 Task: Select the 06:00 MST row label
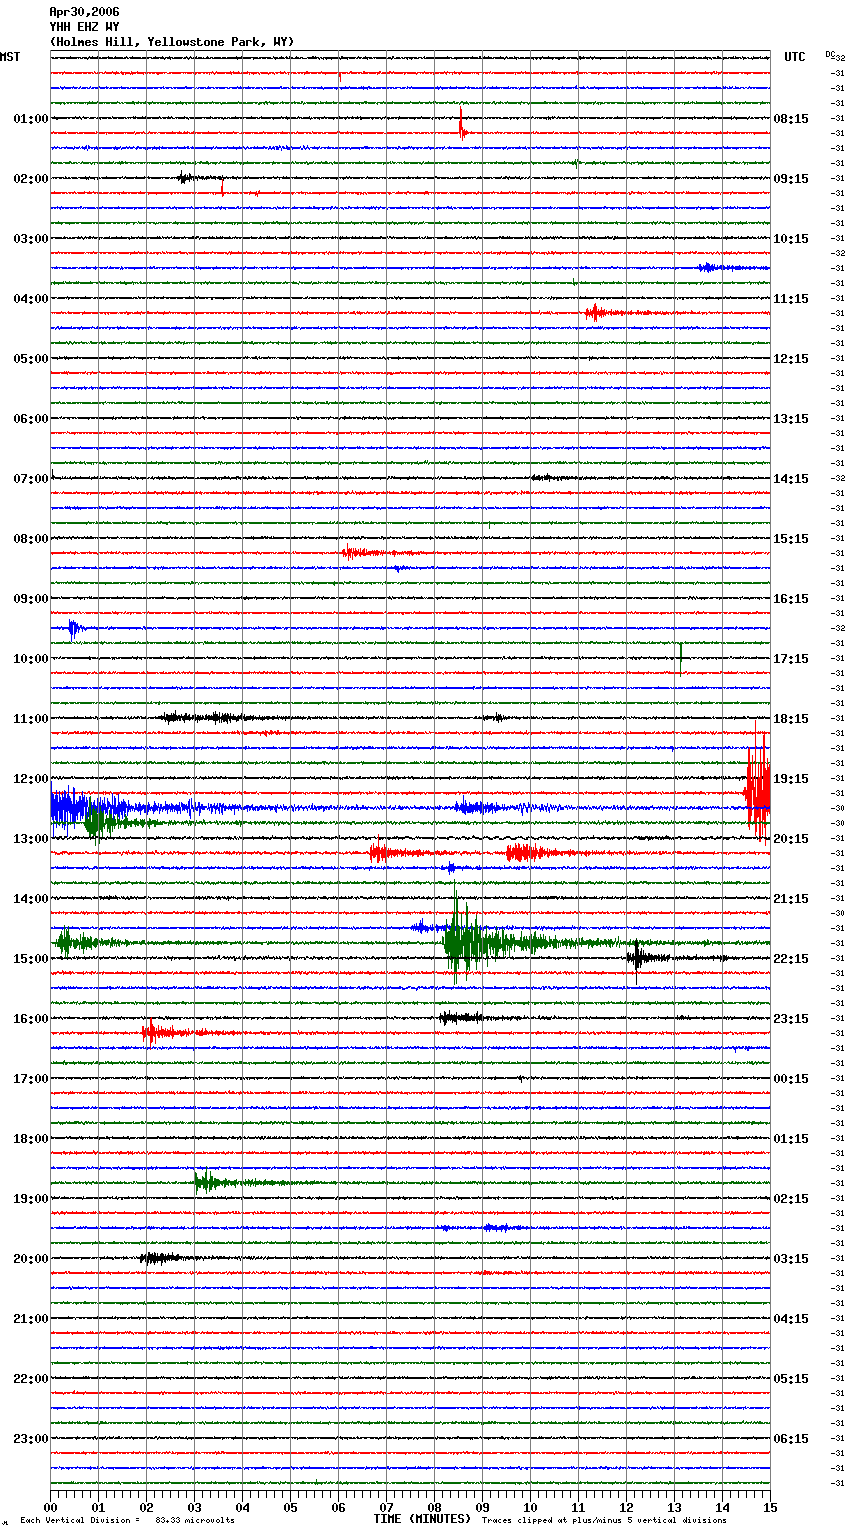pyautogui.click(x=31, y=419)
